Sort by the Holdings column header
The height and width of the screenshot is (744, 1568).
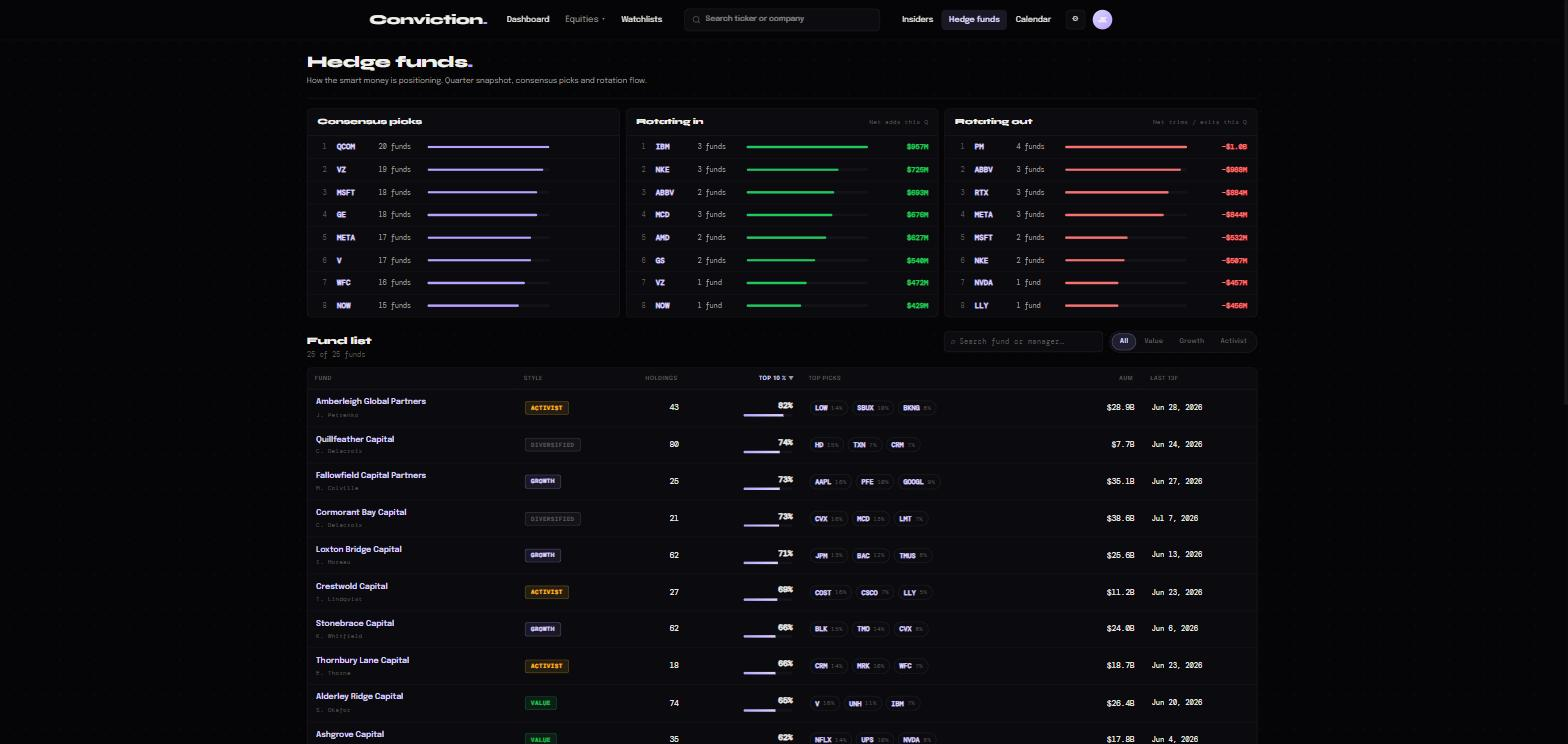pyautogui.click(x=661, y=378)
